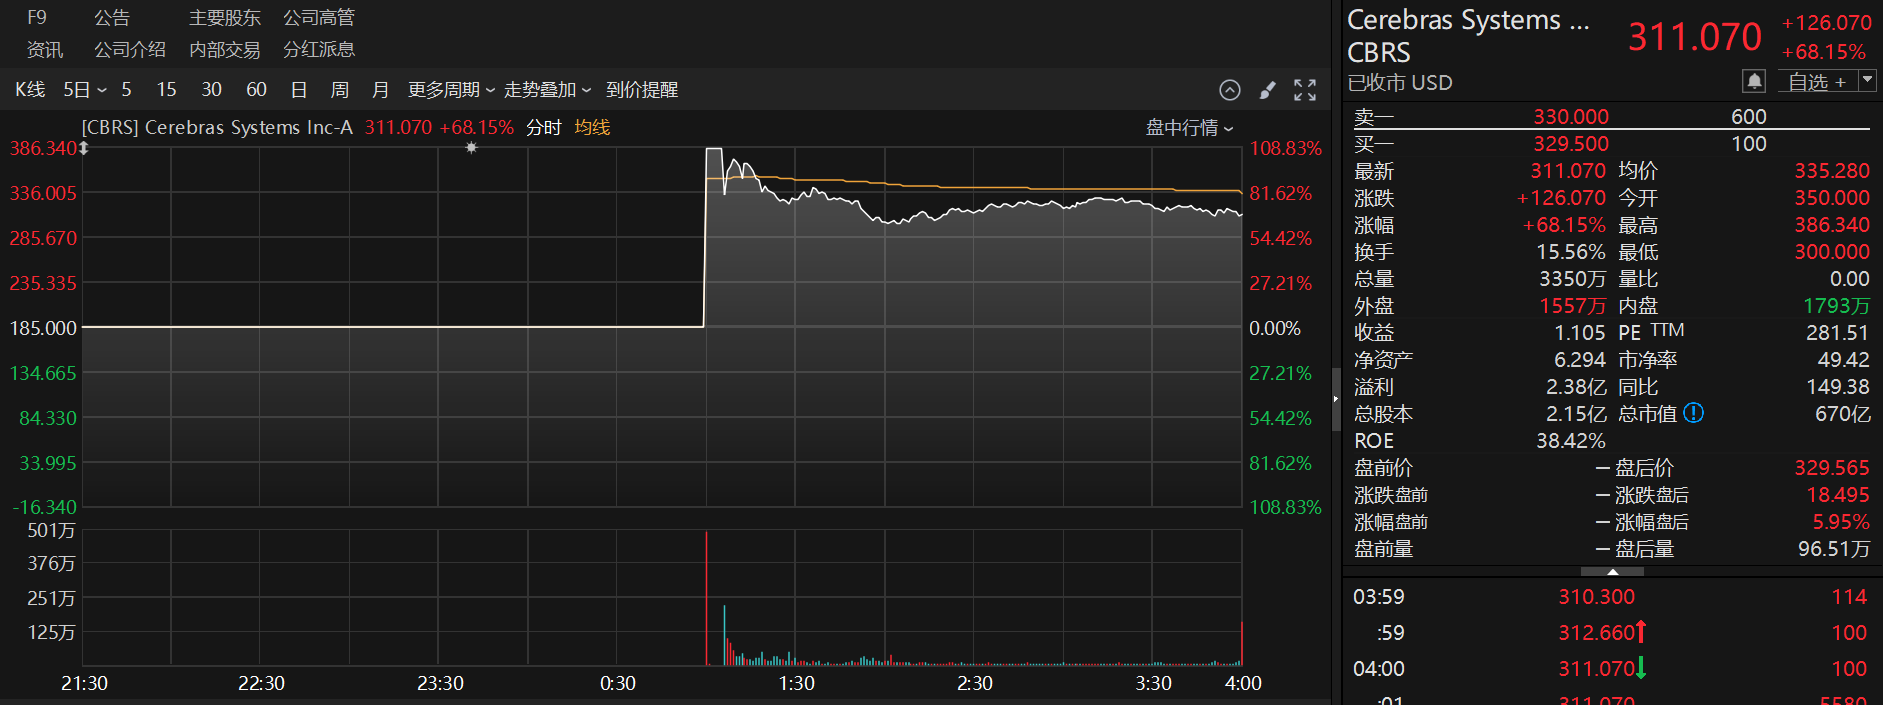Click the price alert bell icon
Image resolution: width=1883 pixels, height=705 pixels.
1754,81
